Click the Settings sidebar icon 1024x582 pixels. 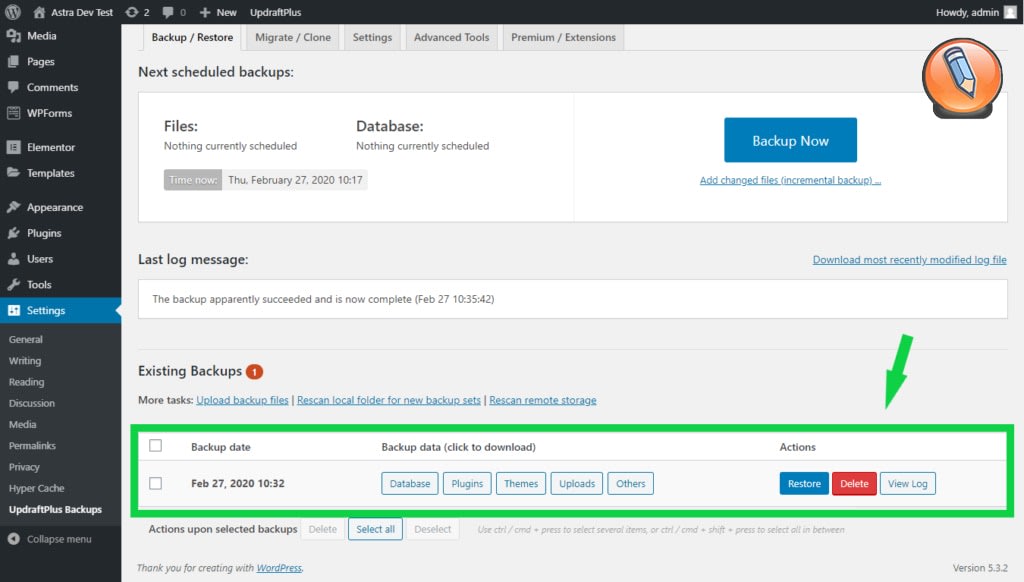pyautogui.click(x=13, y=310)
